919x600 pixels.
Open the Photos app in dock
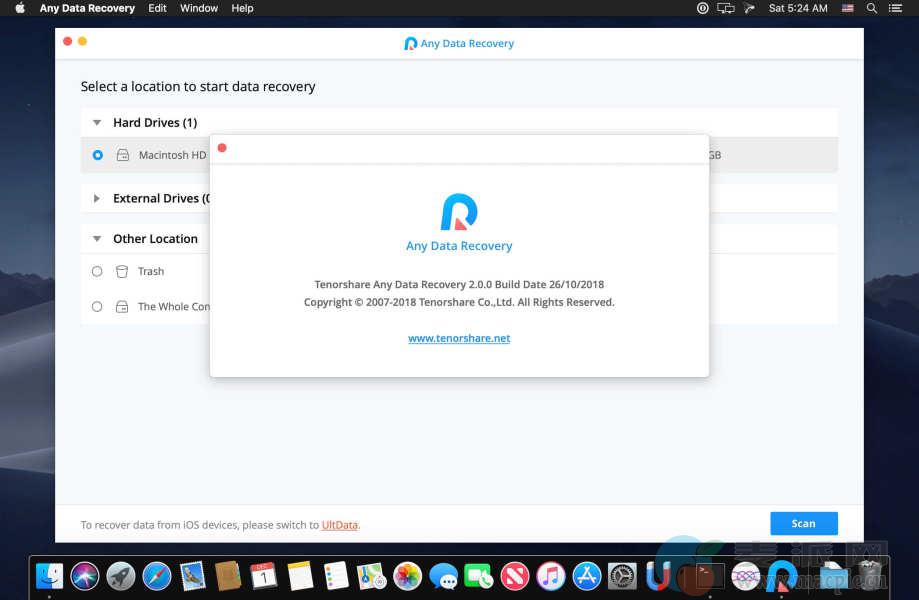point(407,576)
